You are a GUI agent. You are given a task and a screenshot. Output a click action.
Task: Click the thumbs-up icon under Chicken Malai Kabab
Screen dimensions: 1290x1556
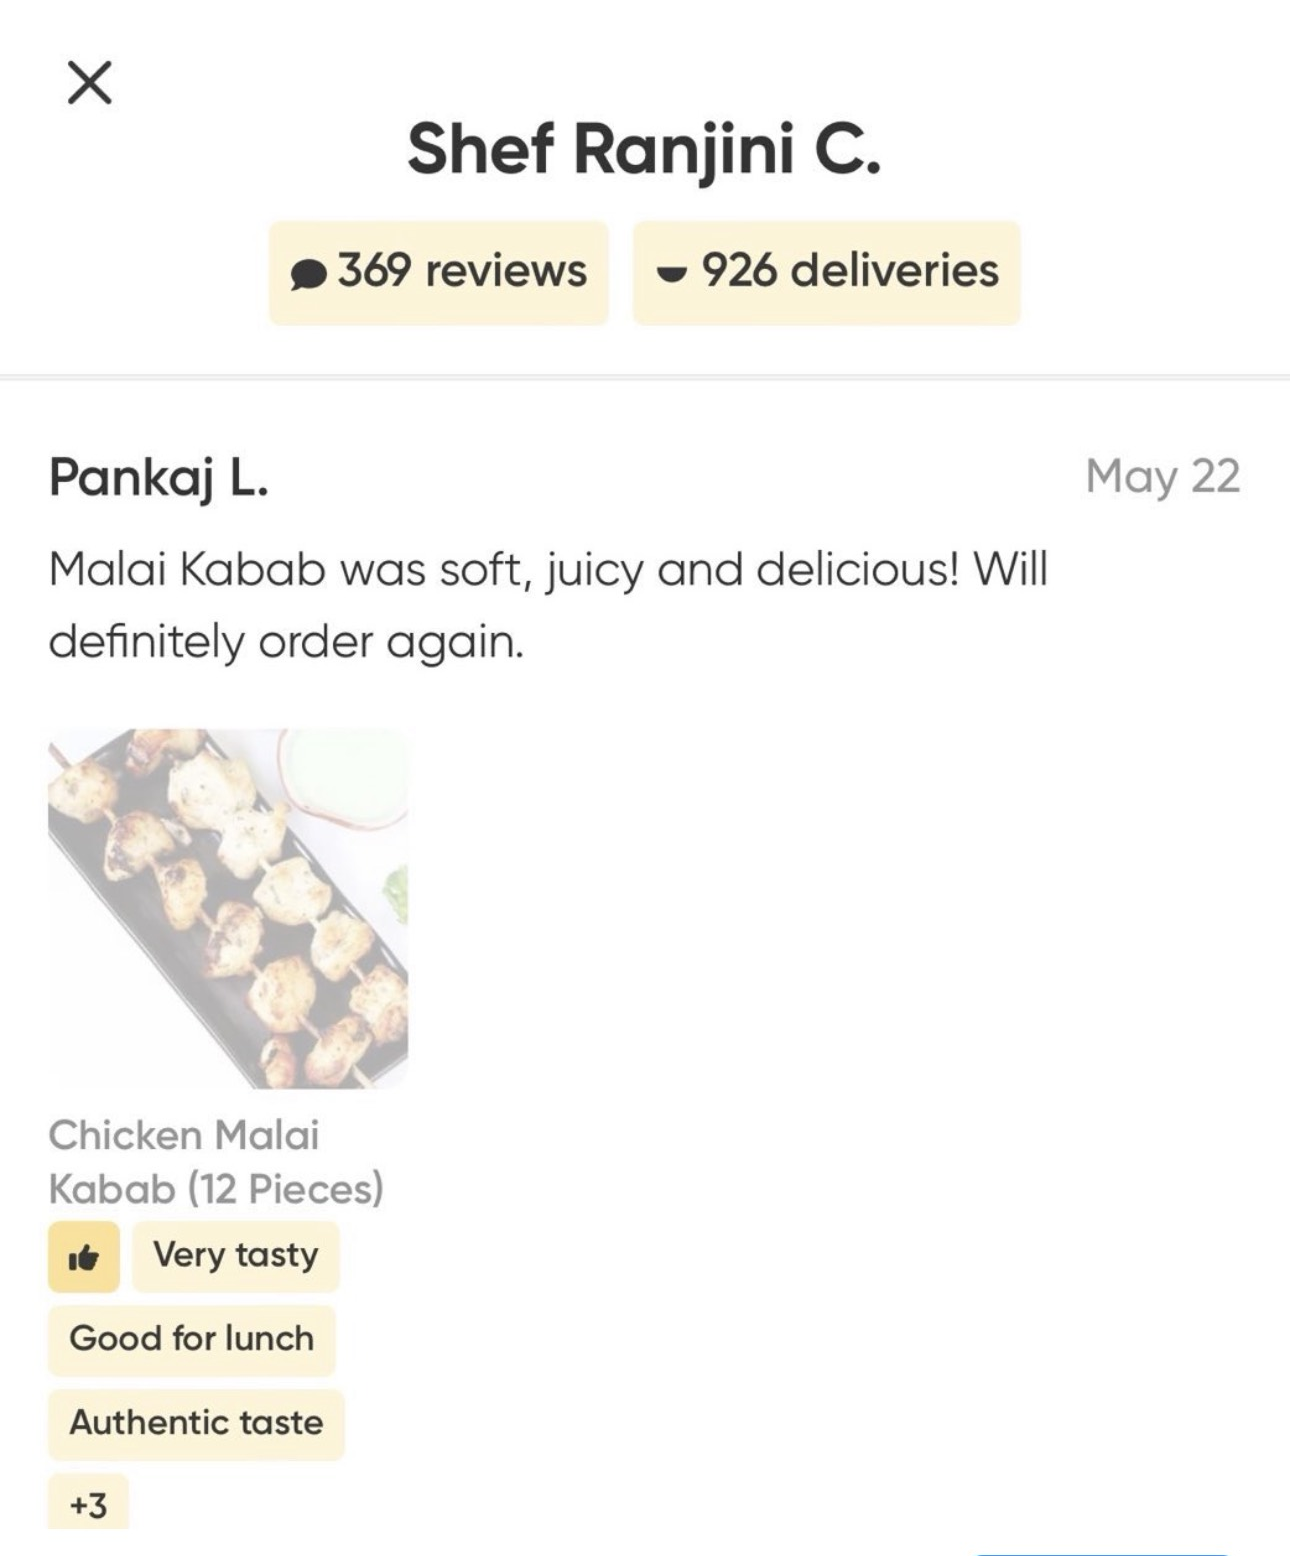coord(84,1257)
